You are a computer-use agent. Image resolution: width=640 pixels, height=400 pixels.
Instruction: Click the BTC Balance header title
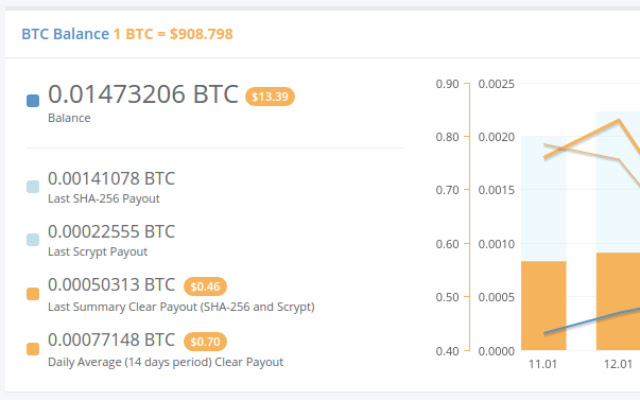point(65,34)
